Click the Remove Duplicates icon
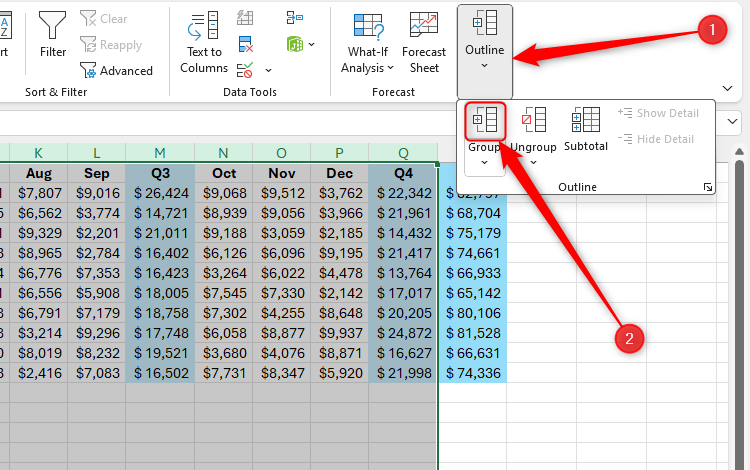 pyautogui.click(x=246, y=44)
